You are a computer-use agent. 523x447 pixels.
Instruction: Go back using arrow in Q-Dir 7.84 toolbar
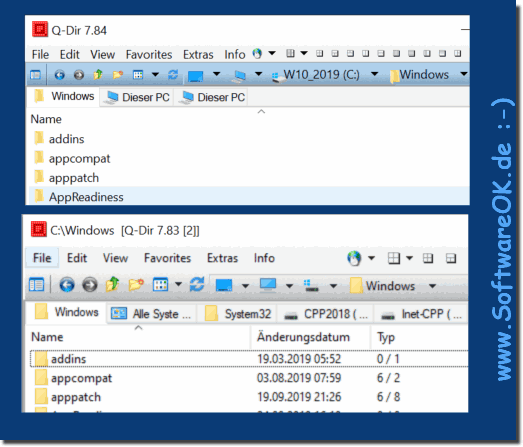[60, 75]
